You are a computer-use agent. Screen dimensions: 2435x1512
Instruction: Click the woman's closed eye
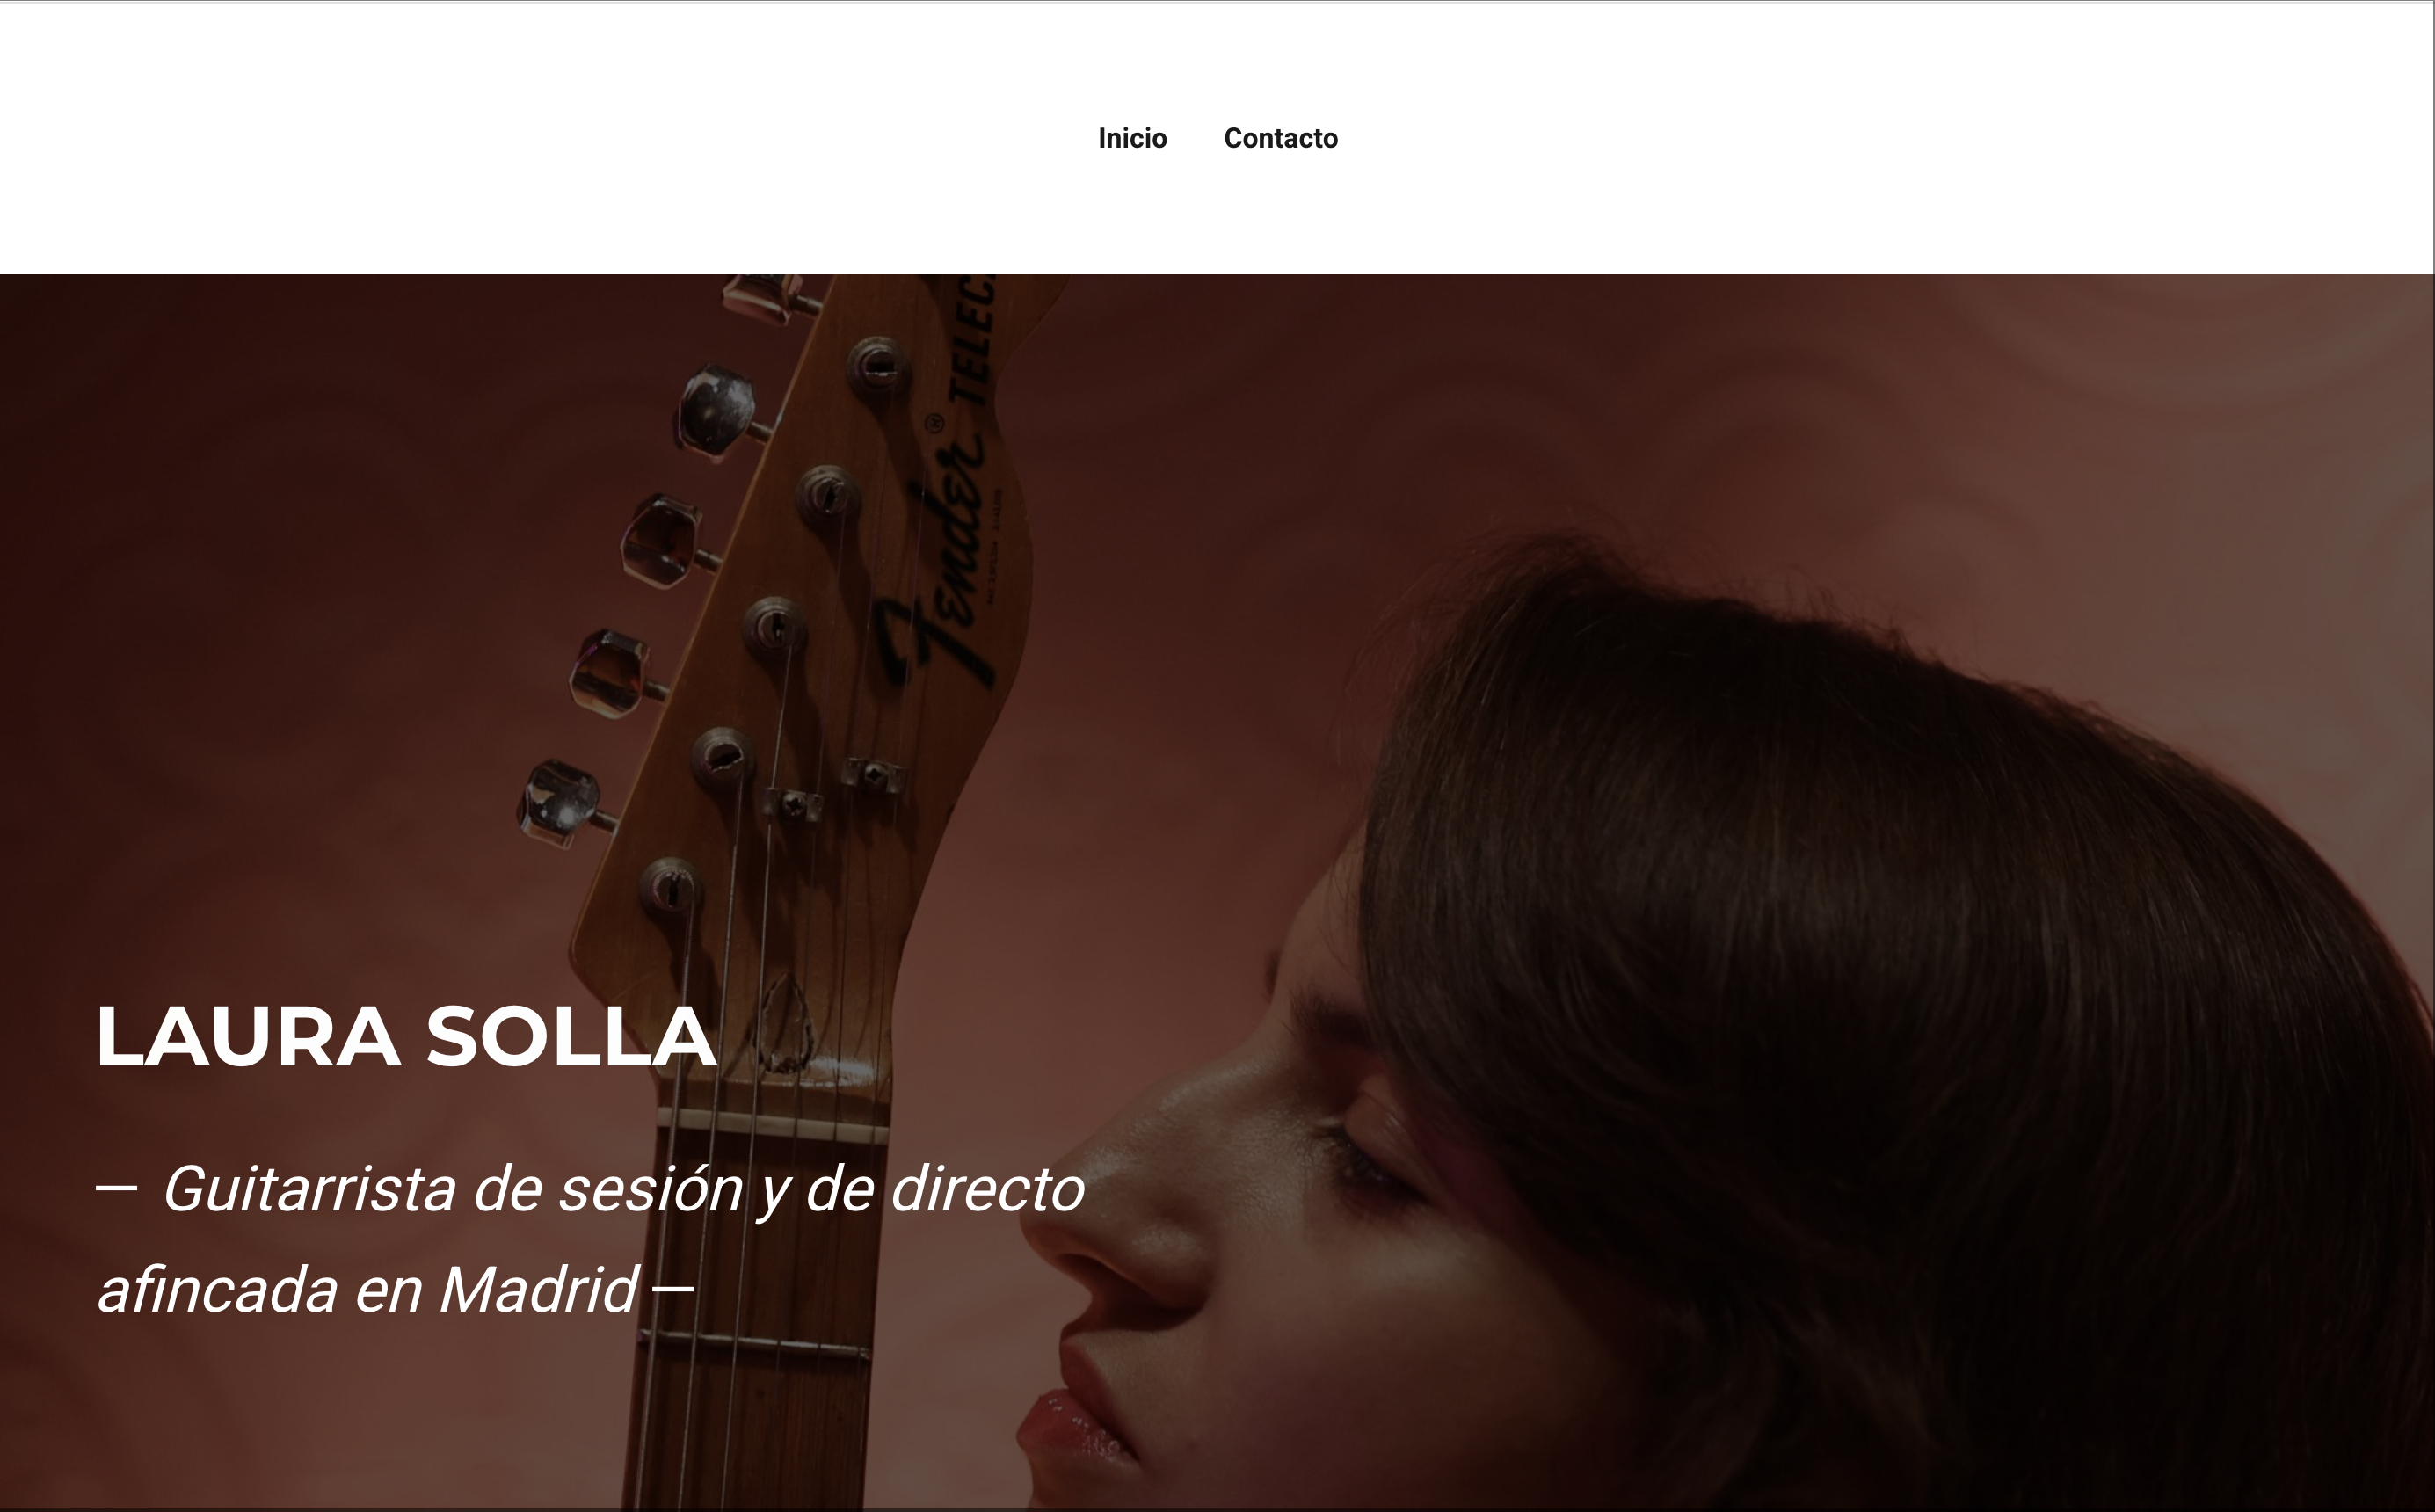click(x=1368, y=1162)
